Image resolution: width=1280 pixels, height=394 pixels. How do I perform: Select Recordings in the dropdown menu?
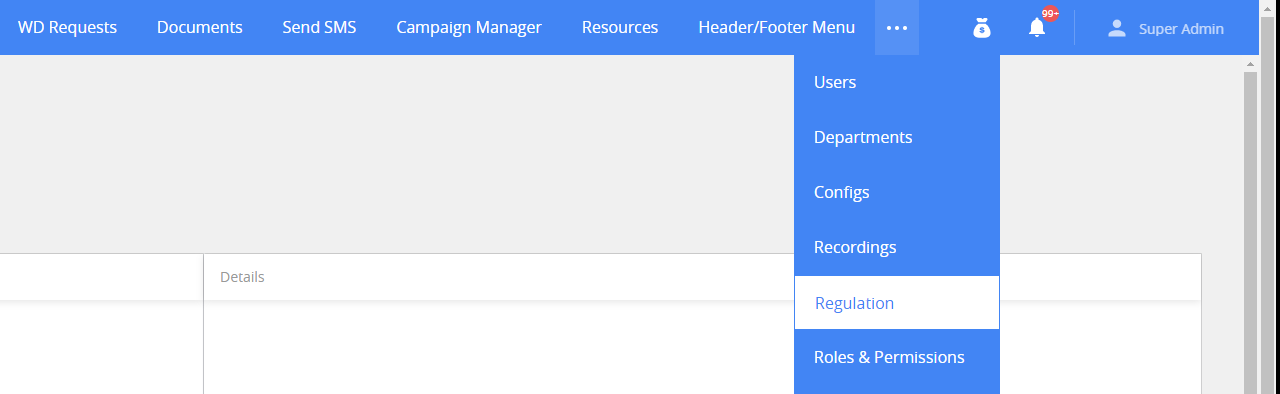[x=897, y=247]
